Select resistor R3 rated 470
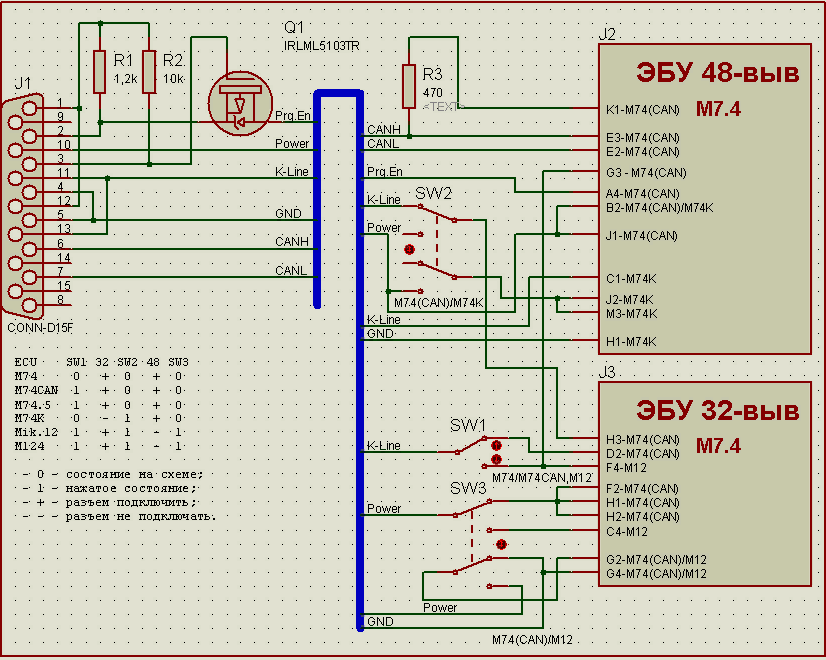The image size is (826, 660). [x=409, y=86]
